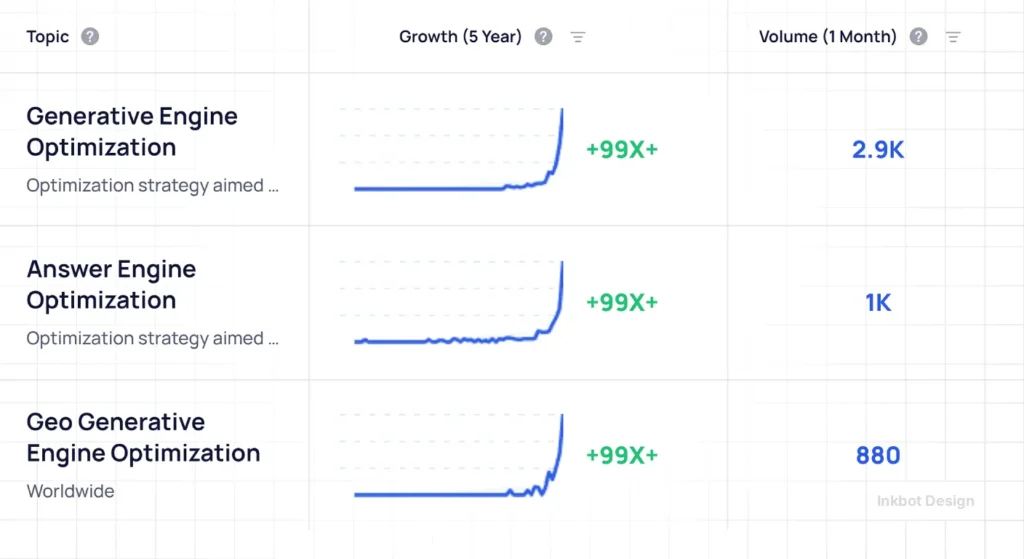Image resolution: width=1024 pixels, height=559 pixels.
Task: Click the help icon beside Growth (5 Year)
Action: [543, 37]
